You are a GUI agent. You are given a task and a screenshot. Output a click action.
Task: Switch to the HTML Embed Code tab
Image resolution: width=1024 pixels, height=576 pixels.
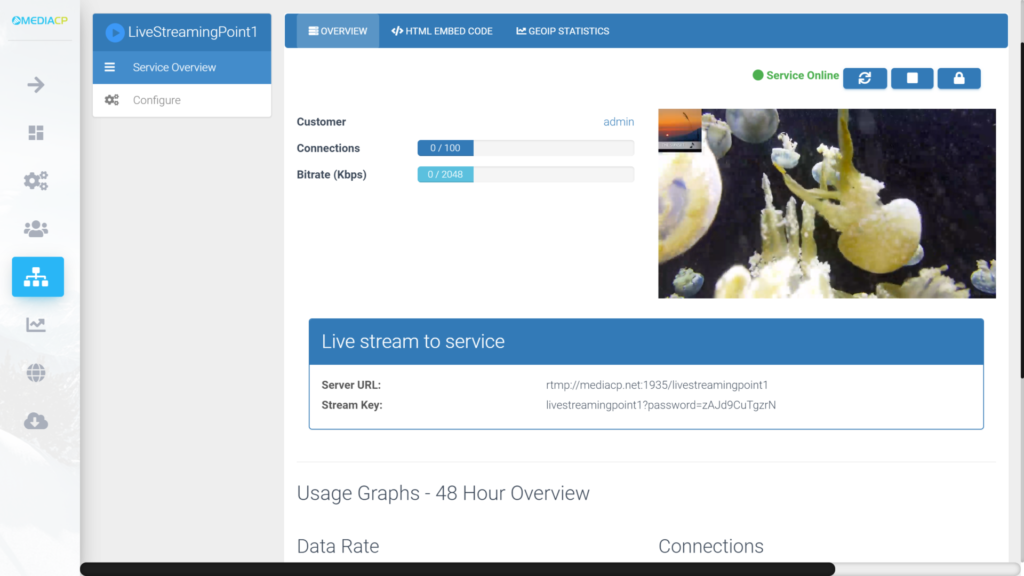(x=441, y=31)
